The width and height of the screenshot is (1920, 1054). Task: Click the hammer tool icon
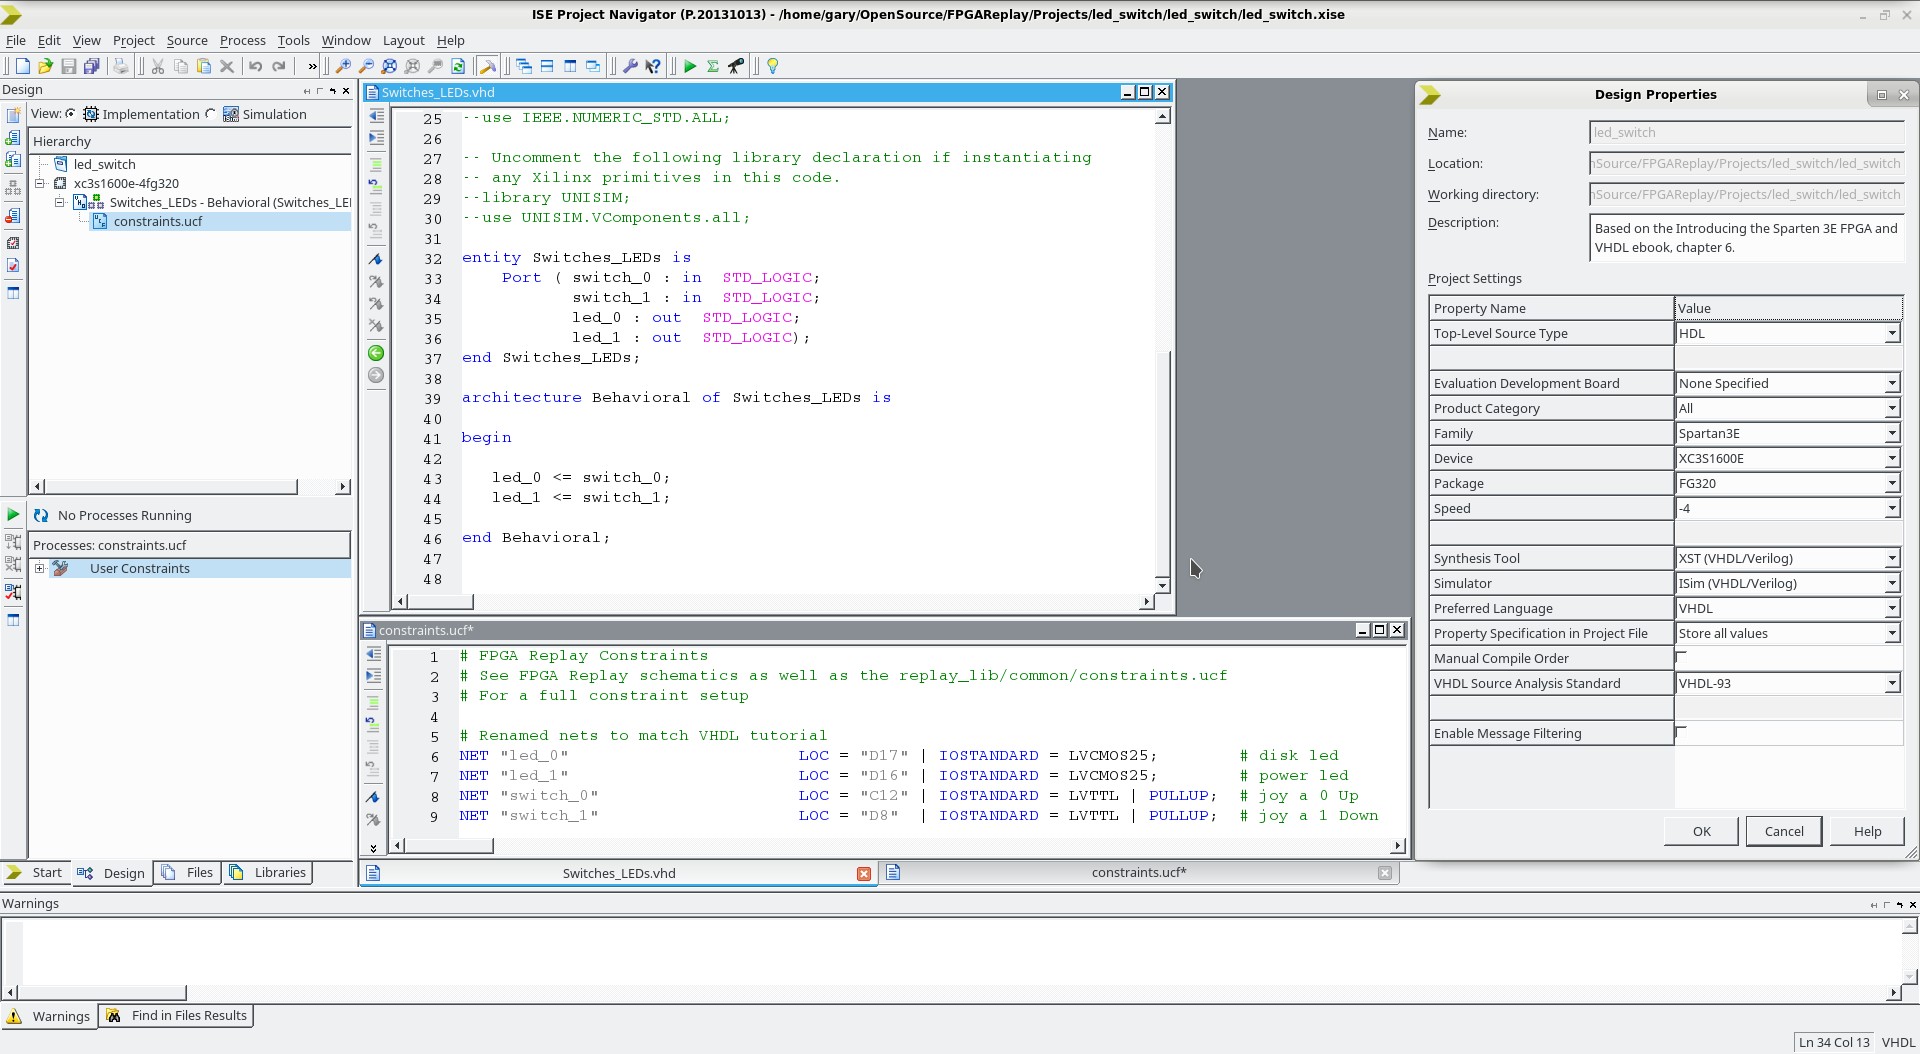point(488,66)
